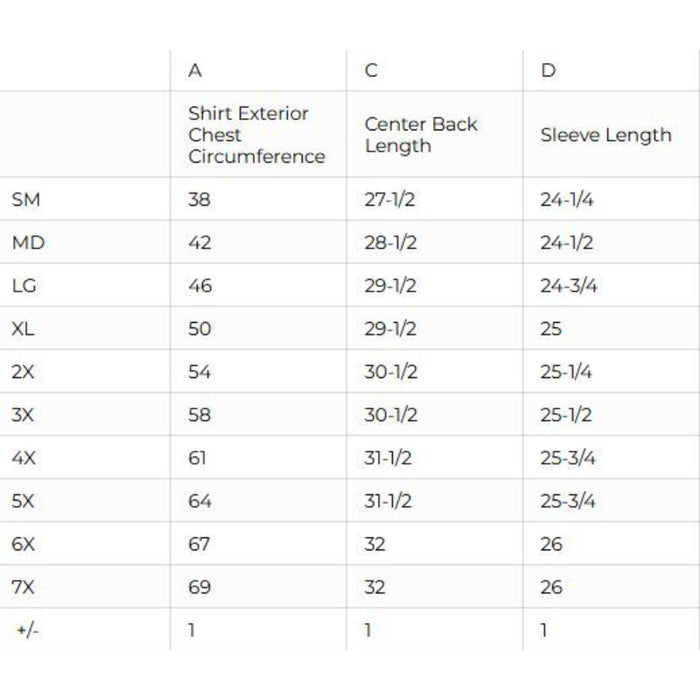Click the LG size row label
The image size is (700, 700).
pos(24,285)
